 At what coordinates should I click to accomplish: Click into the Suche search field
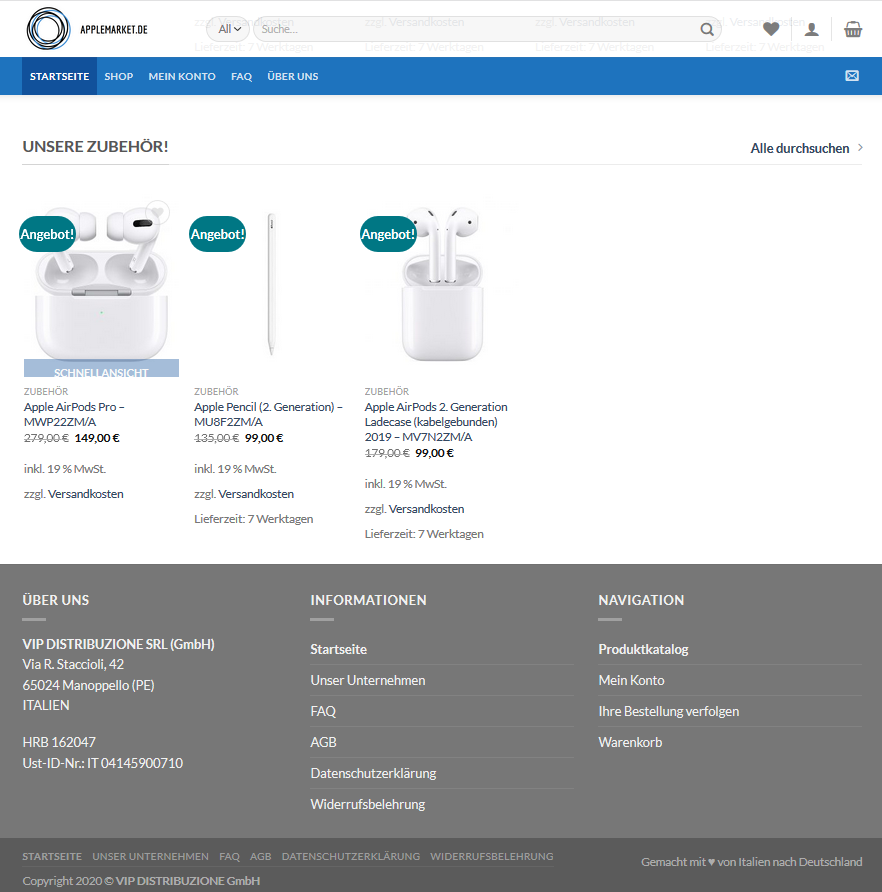(x=475, y=29)
